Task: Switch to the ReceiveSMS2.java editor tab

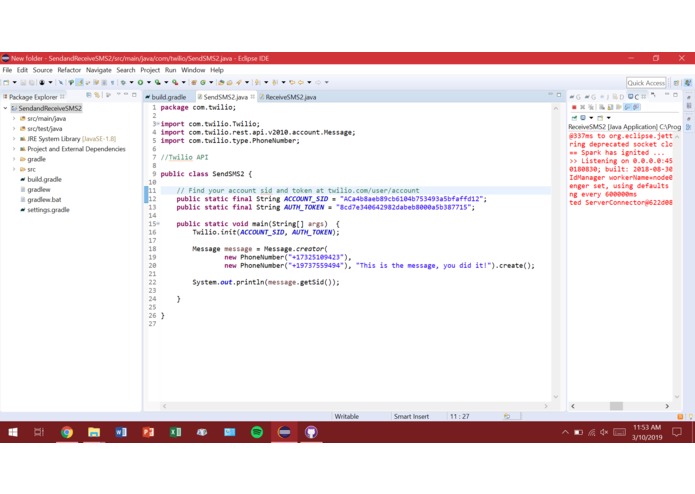Action: pyautogui.click(x=288, y=97)
